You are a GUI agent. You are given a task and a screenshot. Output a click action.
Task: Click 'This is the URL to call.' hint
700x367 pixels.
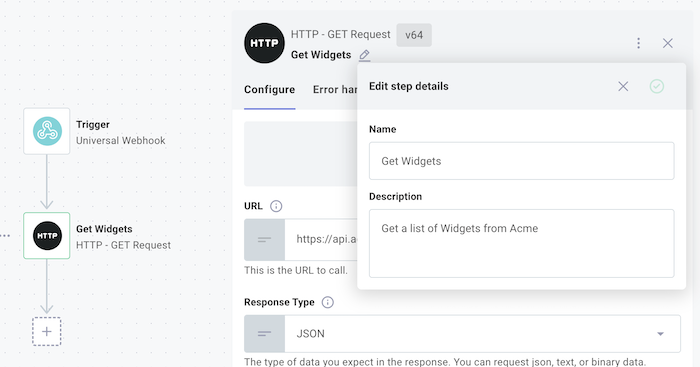296,271
